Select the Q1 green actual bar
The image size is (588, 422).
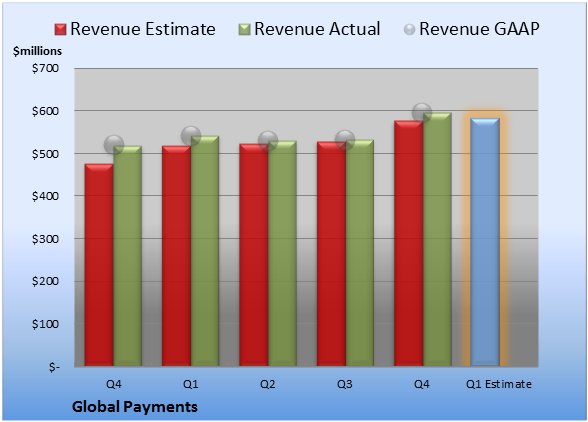pos(205,251)
